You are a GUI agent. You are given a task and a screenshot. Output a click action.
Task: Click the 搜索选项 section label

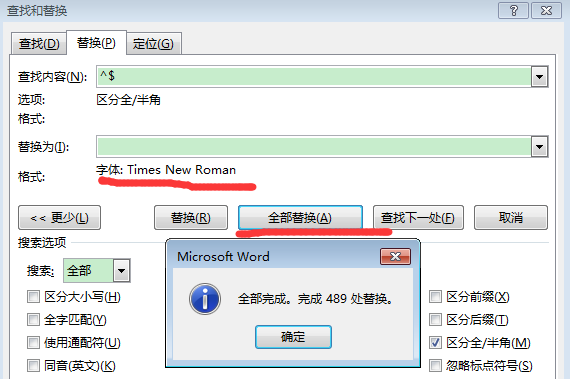click(42, 242)
